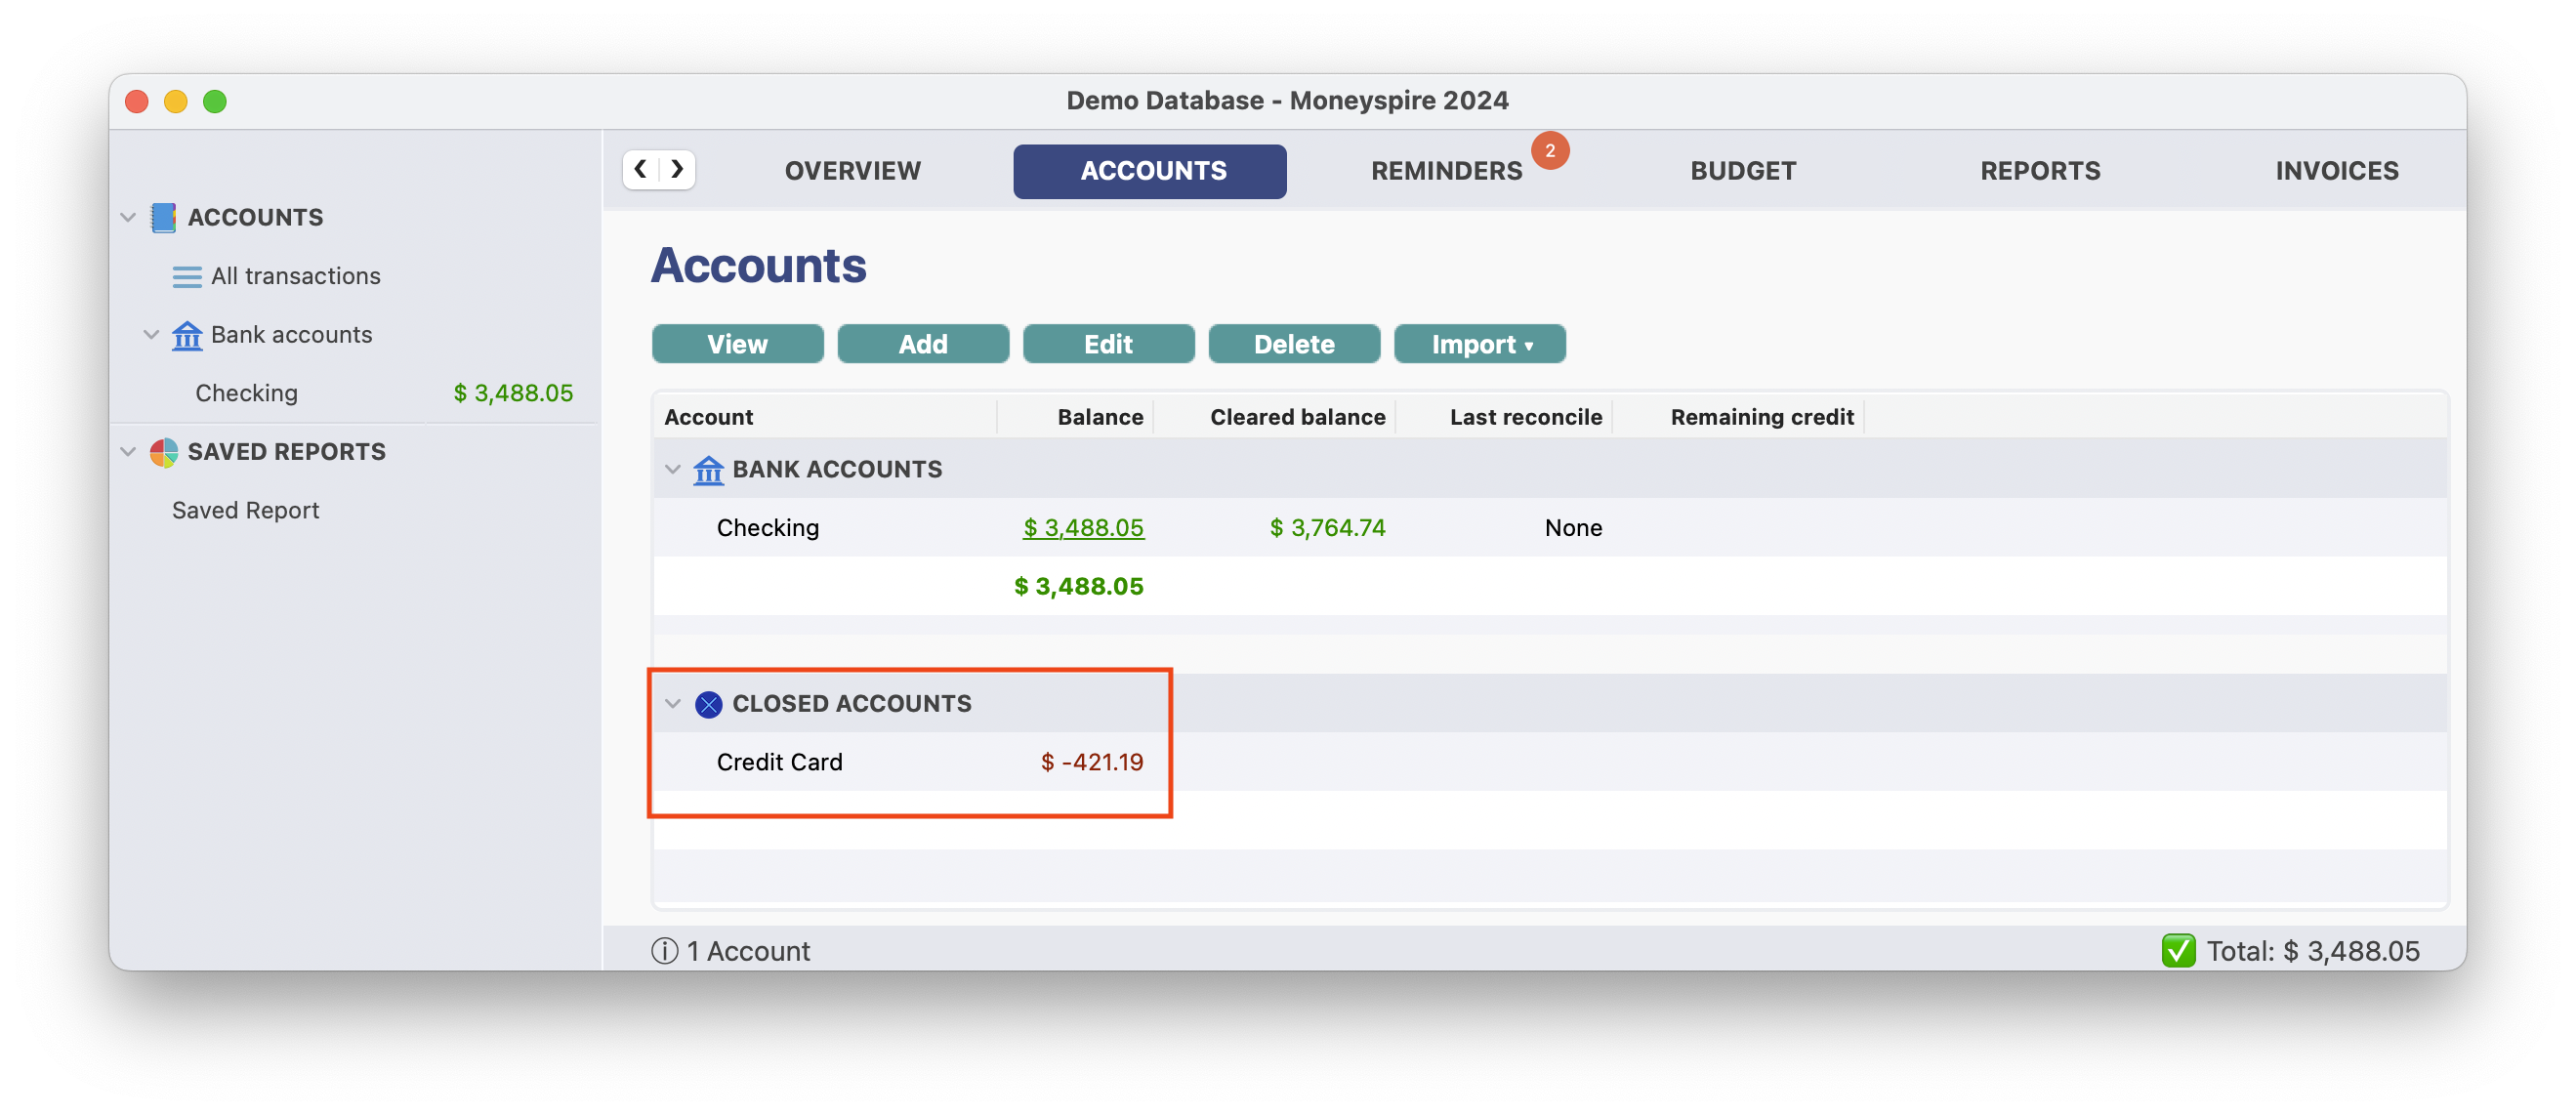The width and height of the screenshot is (2576, 1115).
Task: Click the Saved Reports pie chart icon
Action: tap(164, 452)
